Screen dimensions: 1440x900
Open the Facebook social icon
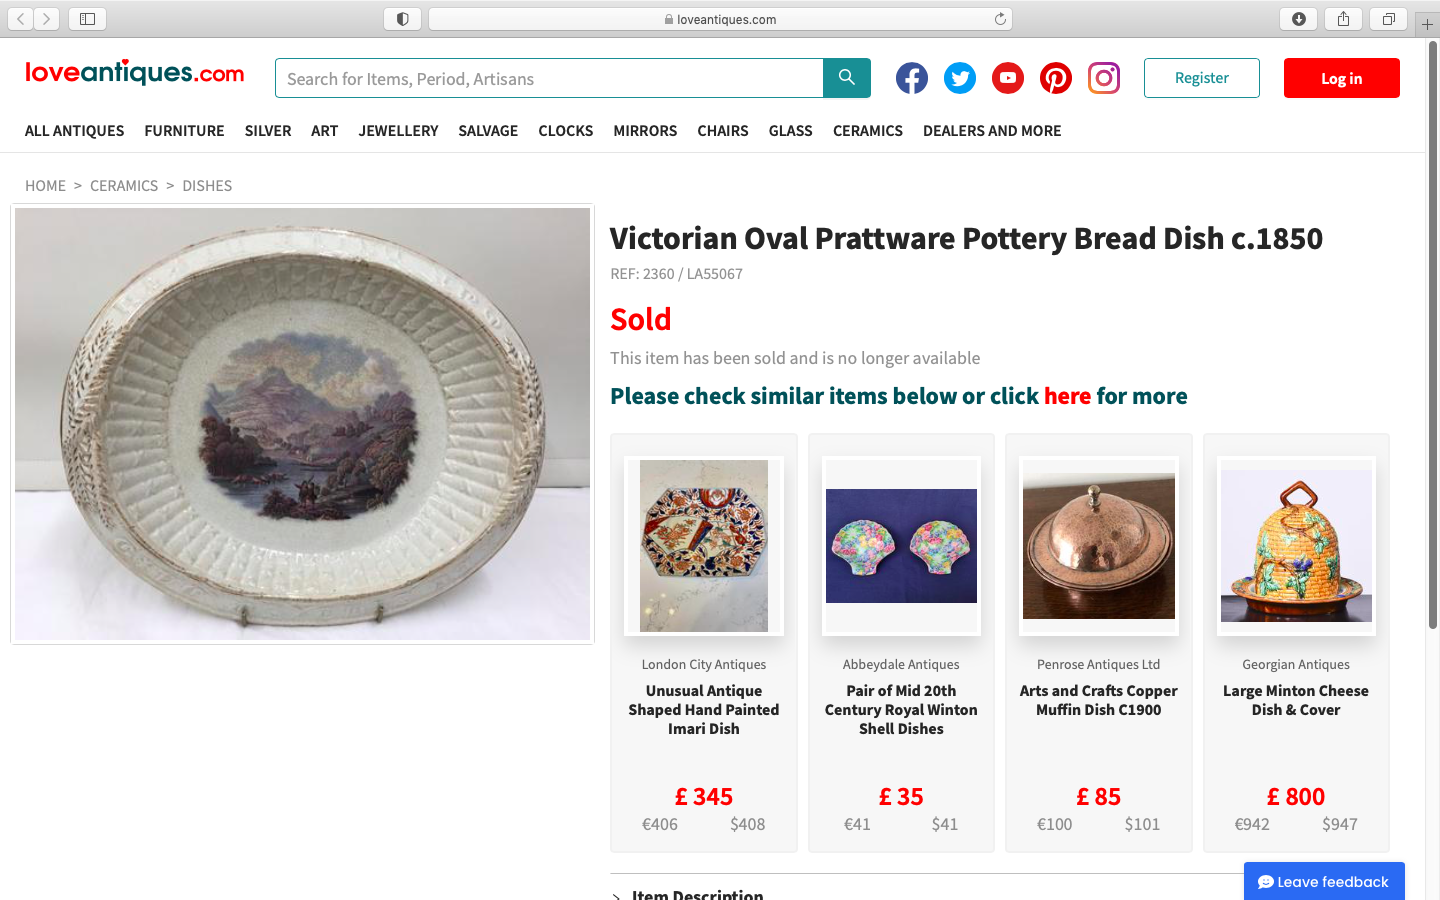tap(911, 78)
